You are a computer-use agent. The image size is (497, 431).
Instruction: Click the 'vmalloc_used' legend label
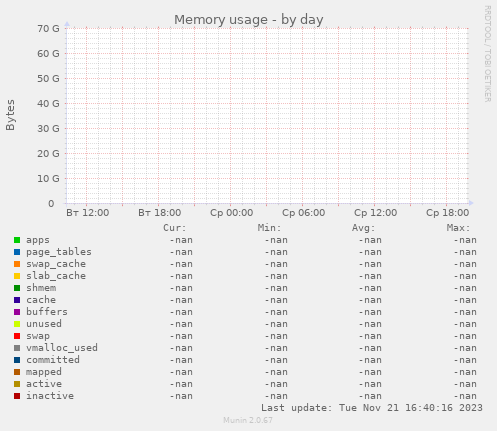62,348
